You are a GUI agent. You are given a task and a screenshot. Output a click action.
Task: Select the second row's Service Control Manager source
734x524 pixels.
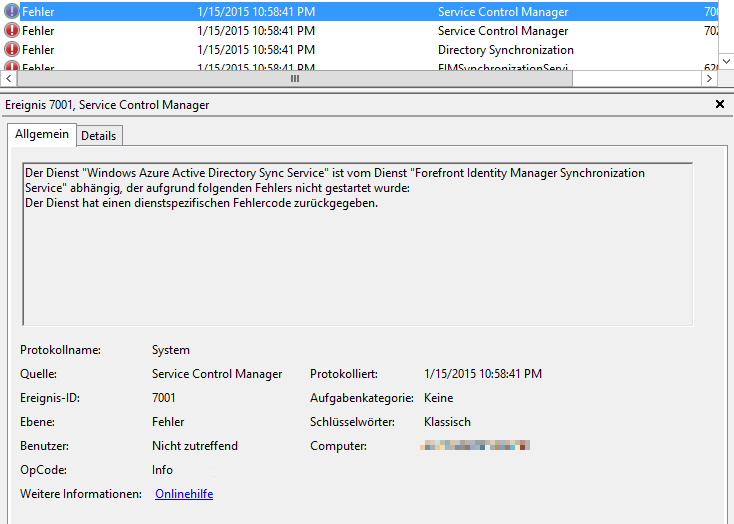[503, 31]
